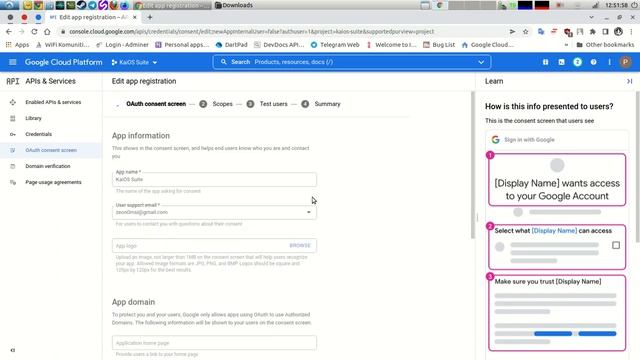
Task: Tick the checkbox in the consent preview
Action: click(x=616, y=245)
